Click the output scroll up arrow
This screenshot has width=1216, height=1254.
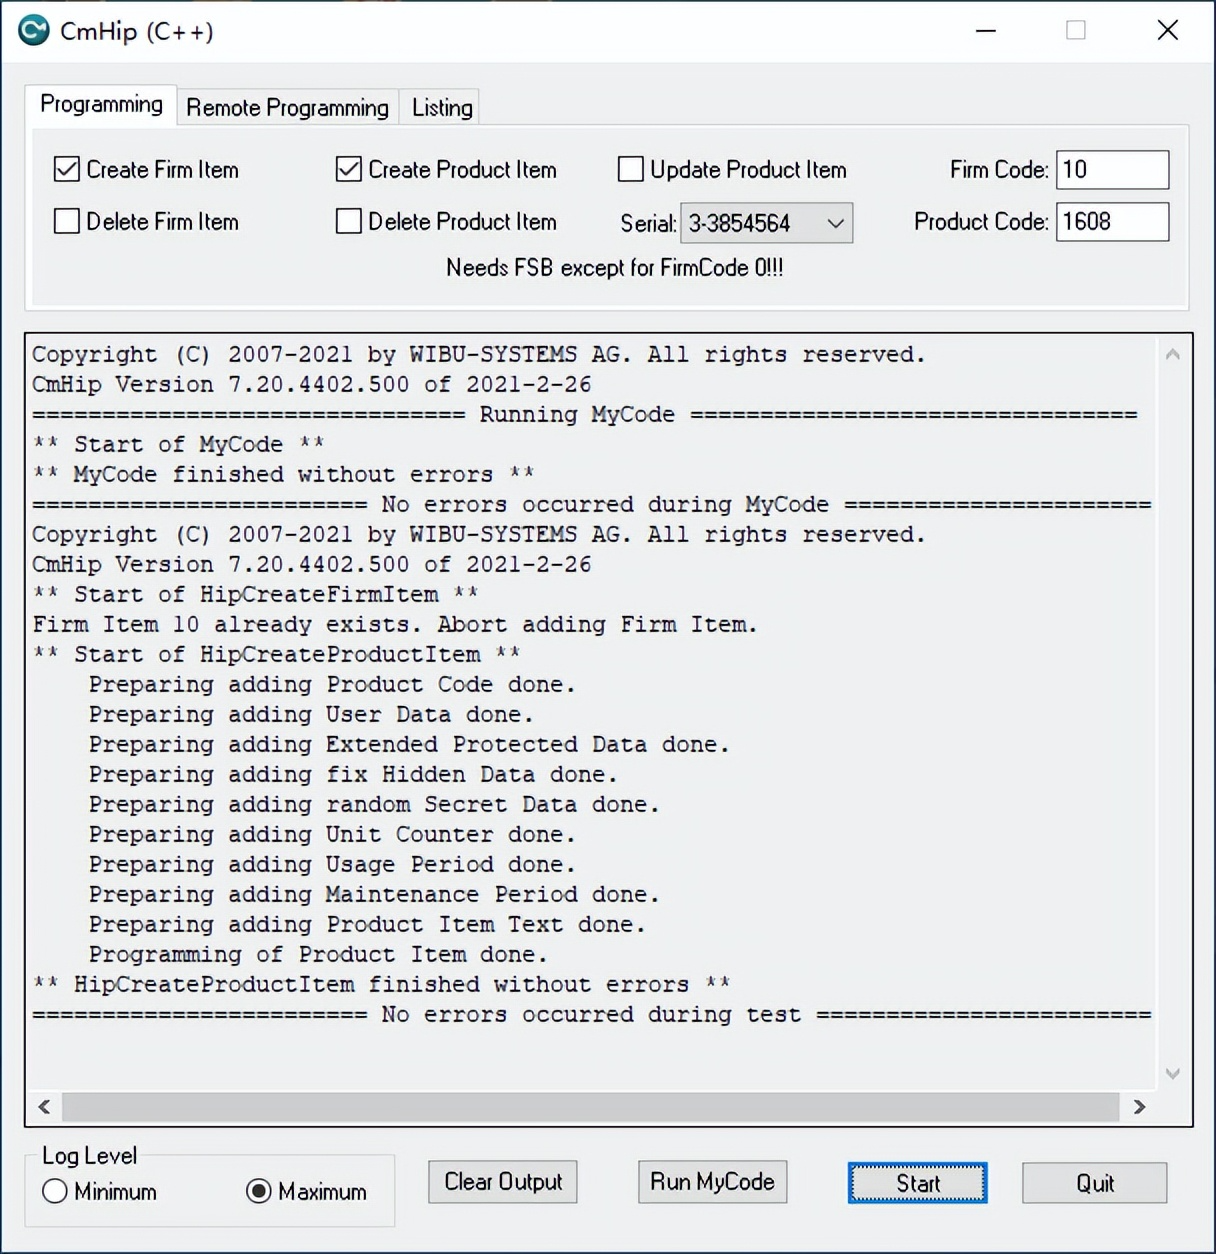point(1173,354)
